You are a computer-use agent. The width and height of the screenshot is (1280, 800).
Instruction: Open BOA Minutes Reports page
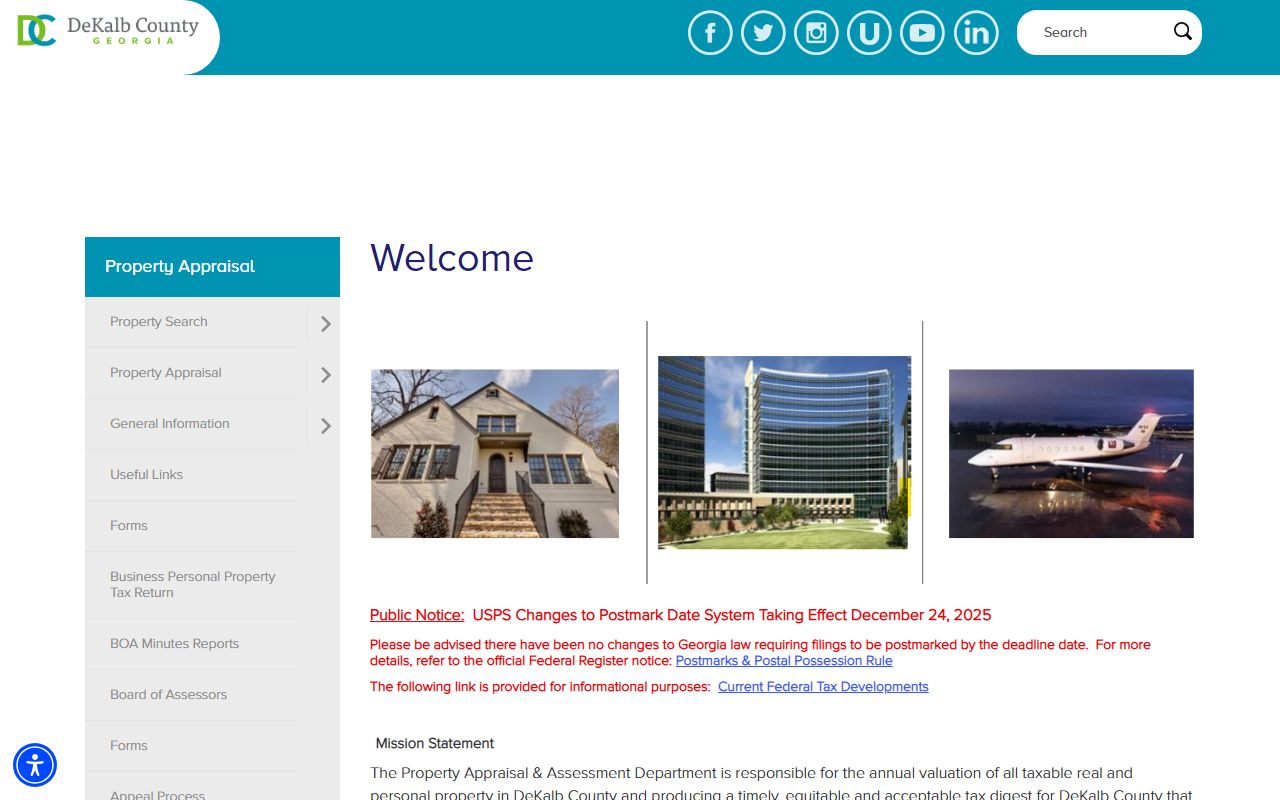point(175,644)
